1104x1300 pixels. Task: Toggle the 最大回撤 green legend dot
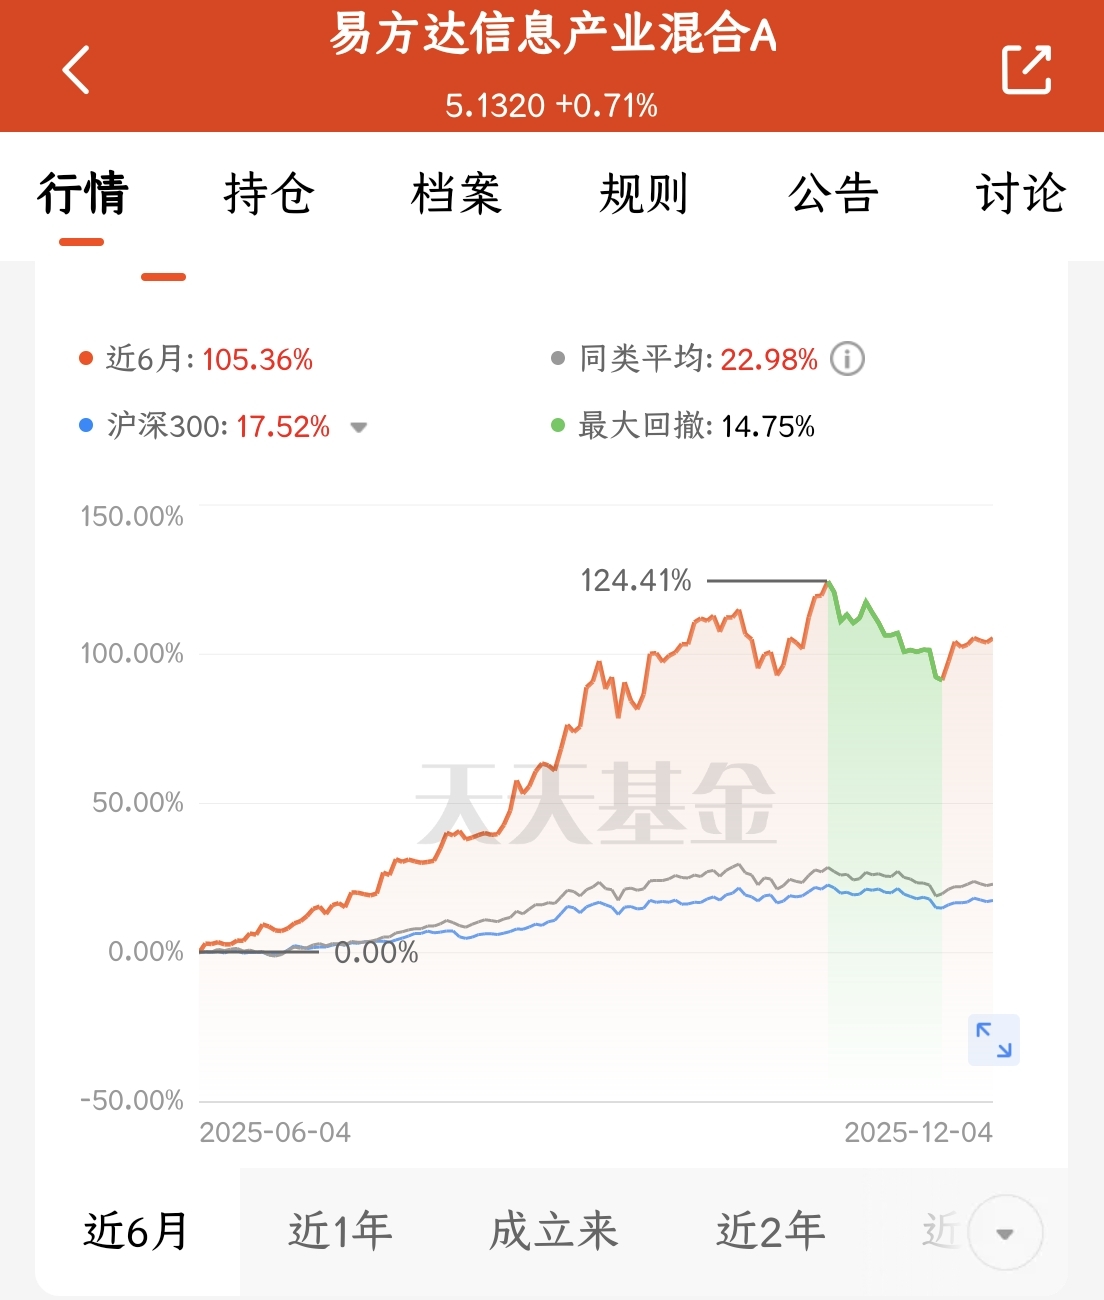click(x=558, y=426)
